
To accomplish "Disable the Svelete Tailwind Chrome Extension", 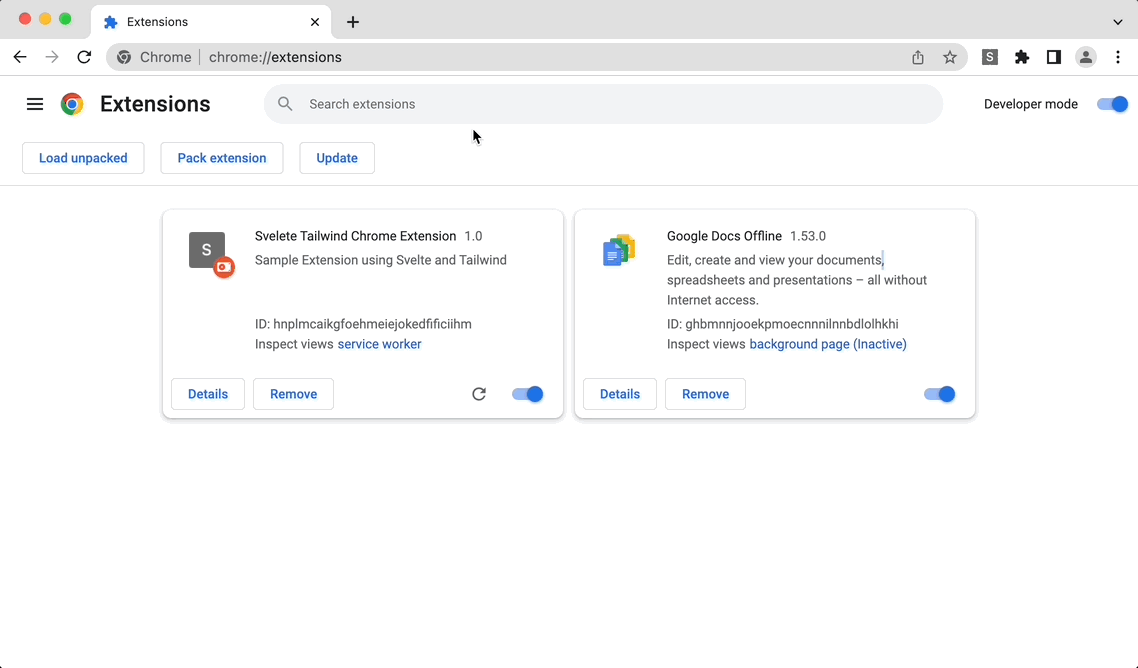I will (527, 394).
